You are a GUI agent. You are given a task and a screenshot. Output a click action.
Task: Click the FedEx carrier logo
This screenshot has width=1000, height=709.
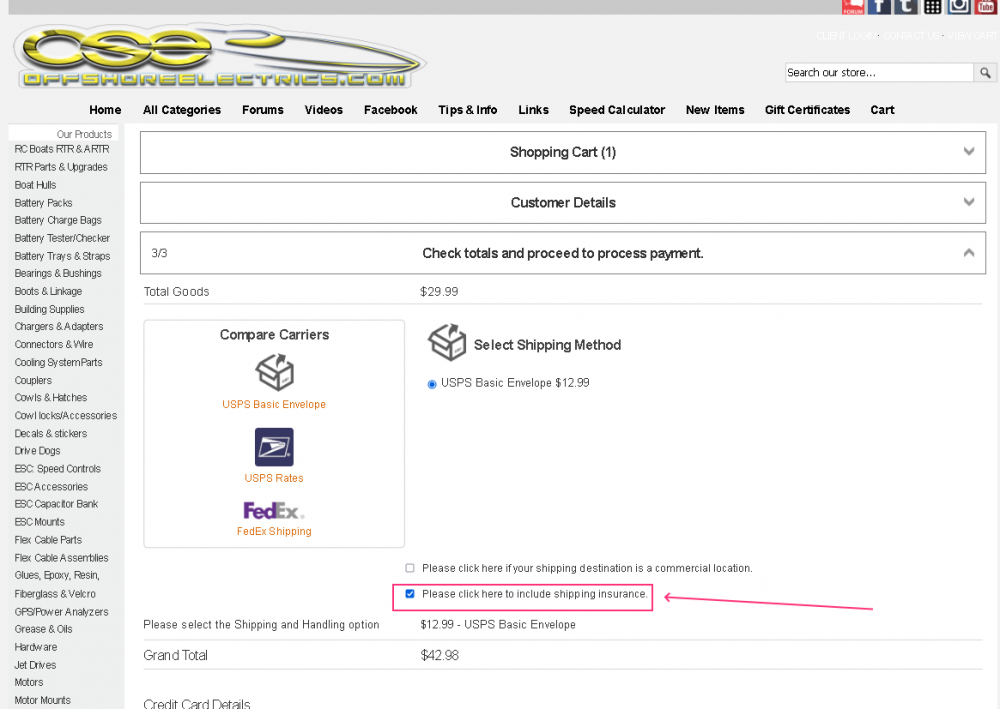274,511
